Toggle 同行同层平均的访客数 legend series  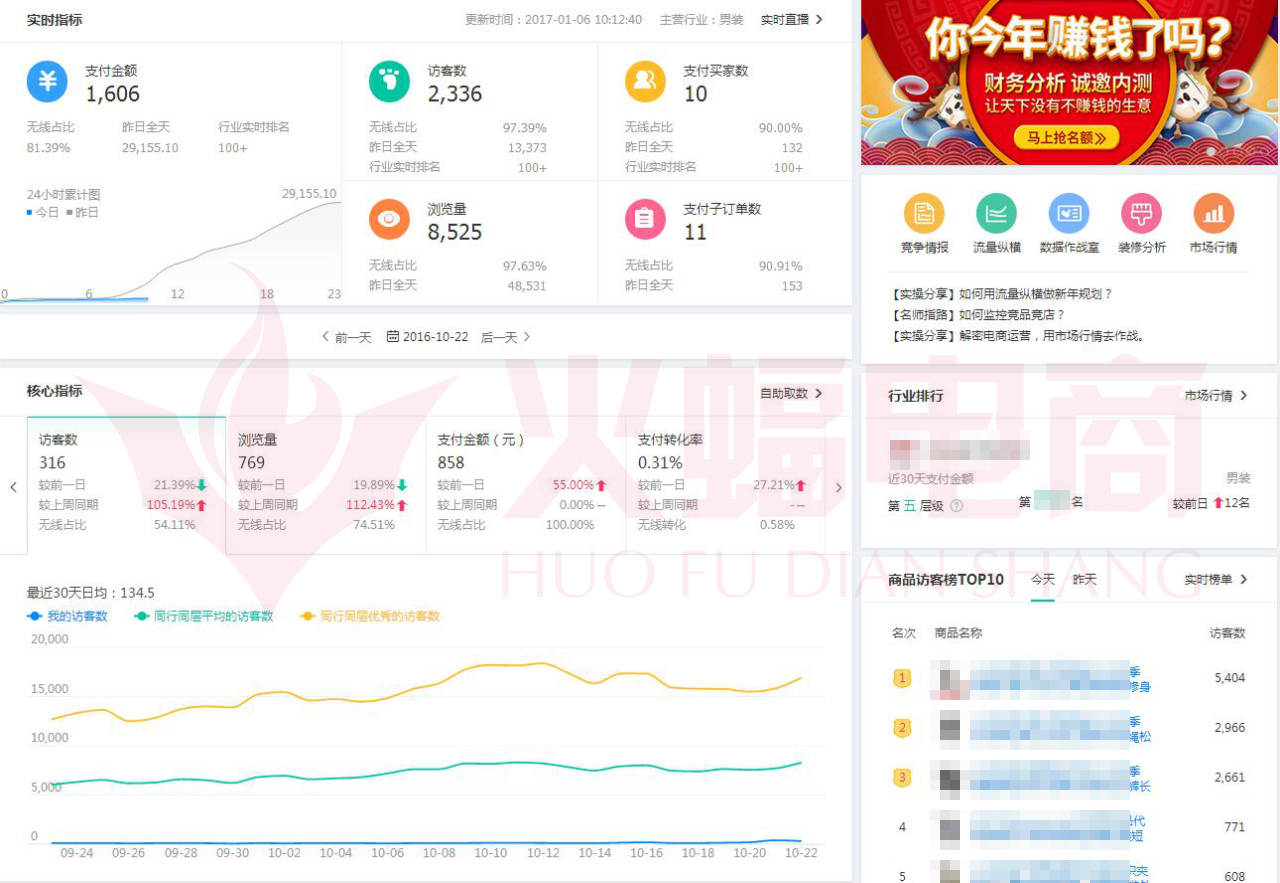204,616
